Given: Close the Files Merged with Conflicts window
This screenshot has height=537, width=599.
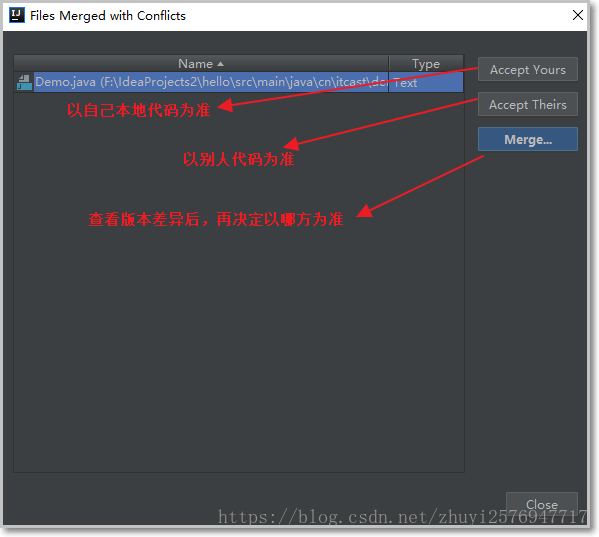Looking at the screenshot, I should 578,15.
